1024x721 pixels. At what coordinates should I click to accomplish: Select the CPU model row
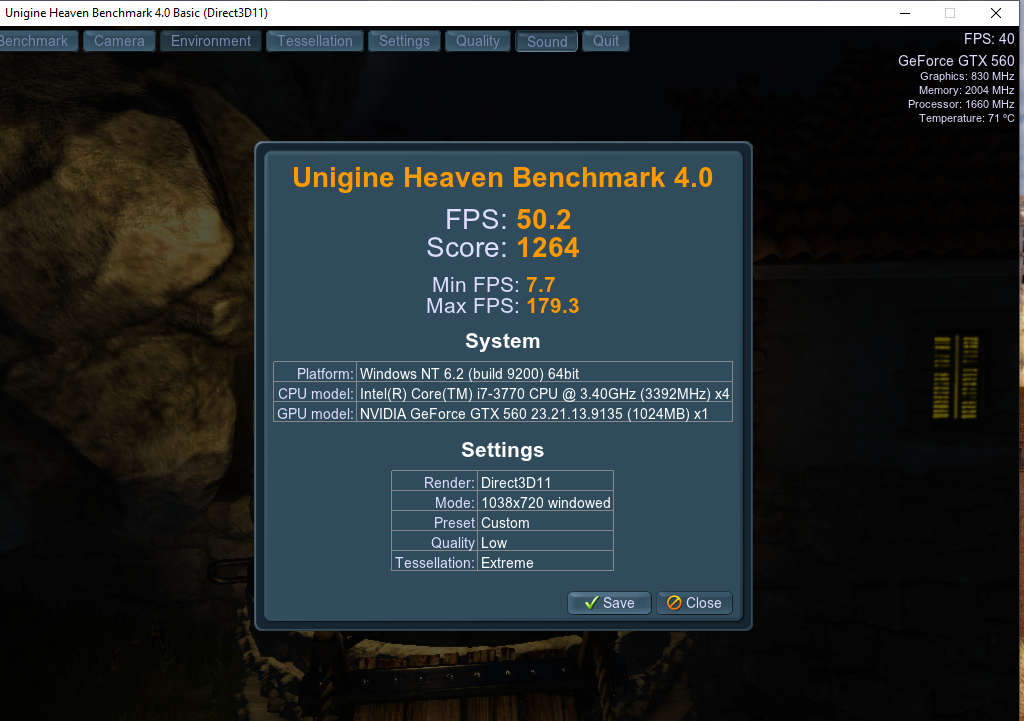pos(502,393)
